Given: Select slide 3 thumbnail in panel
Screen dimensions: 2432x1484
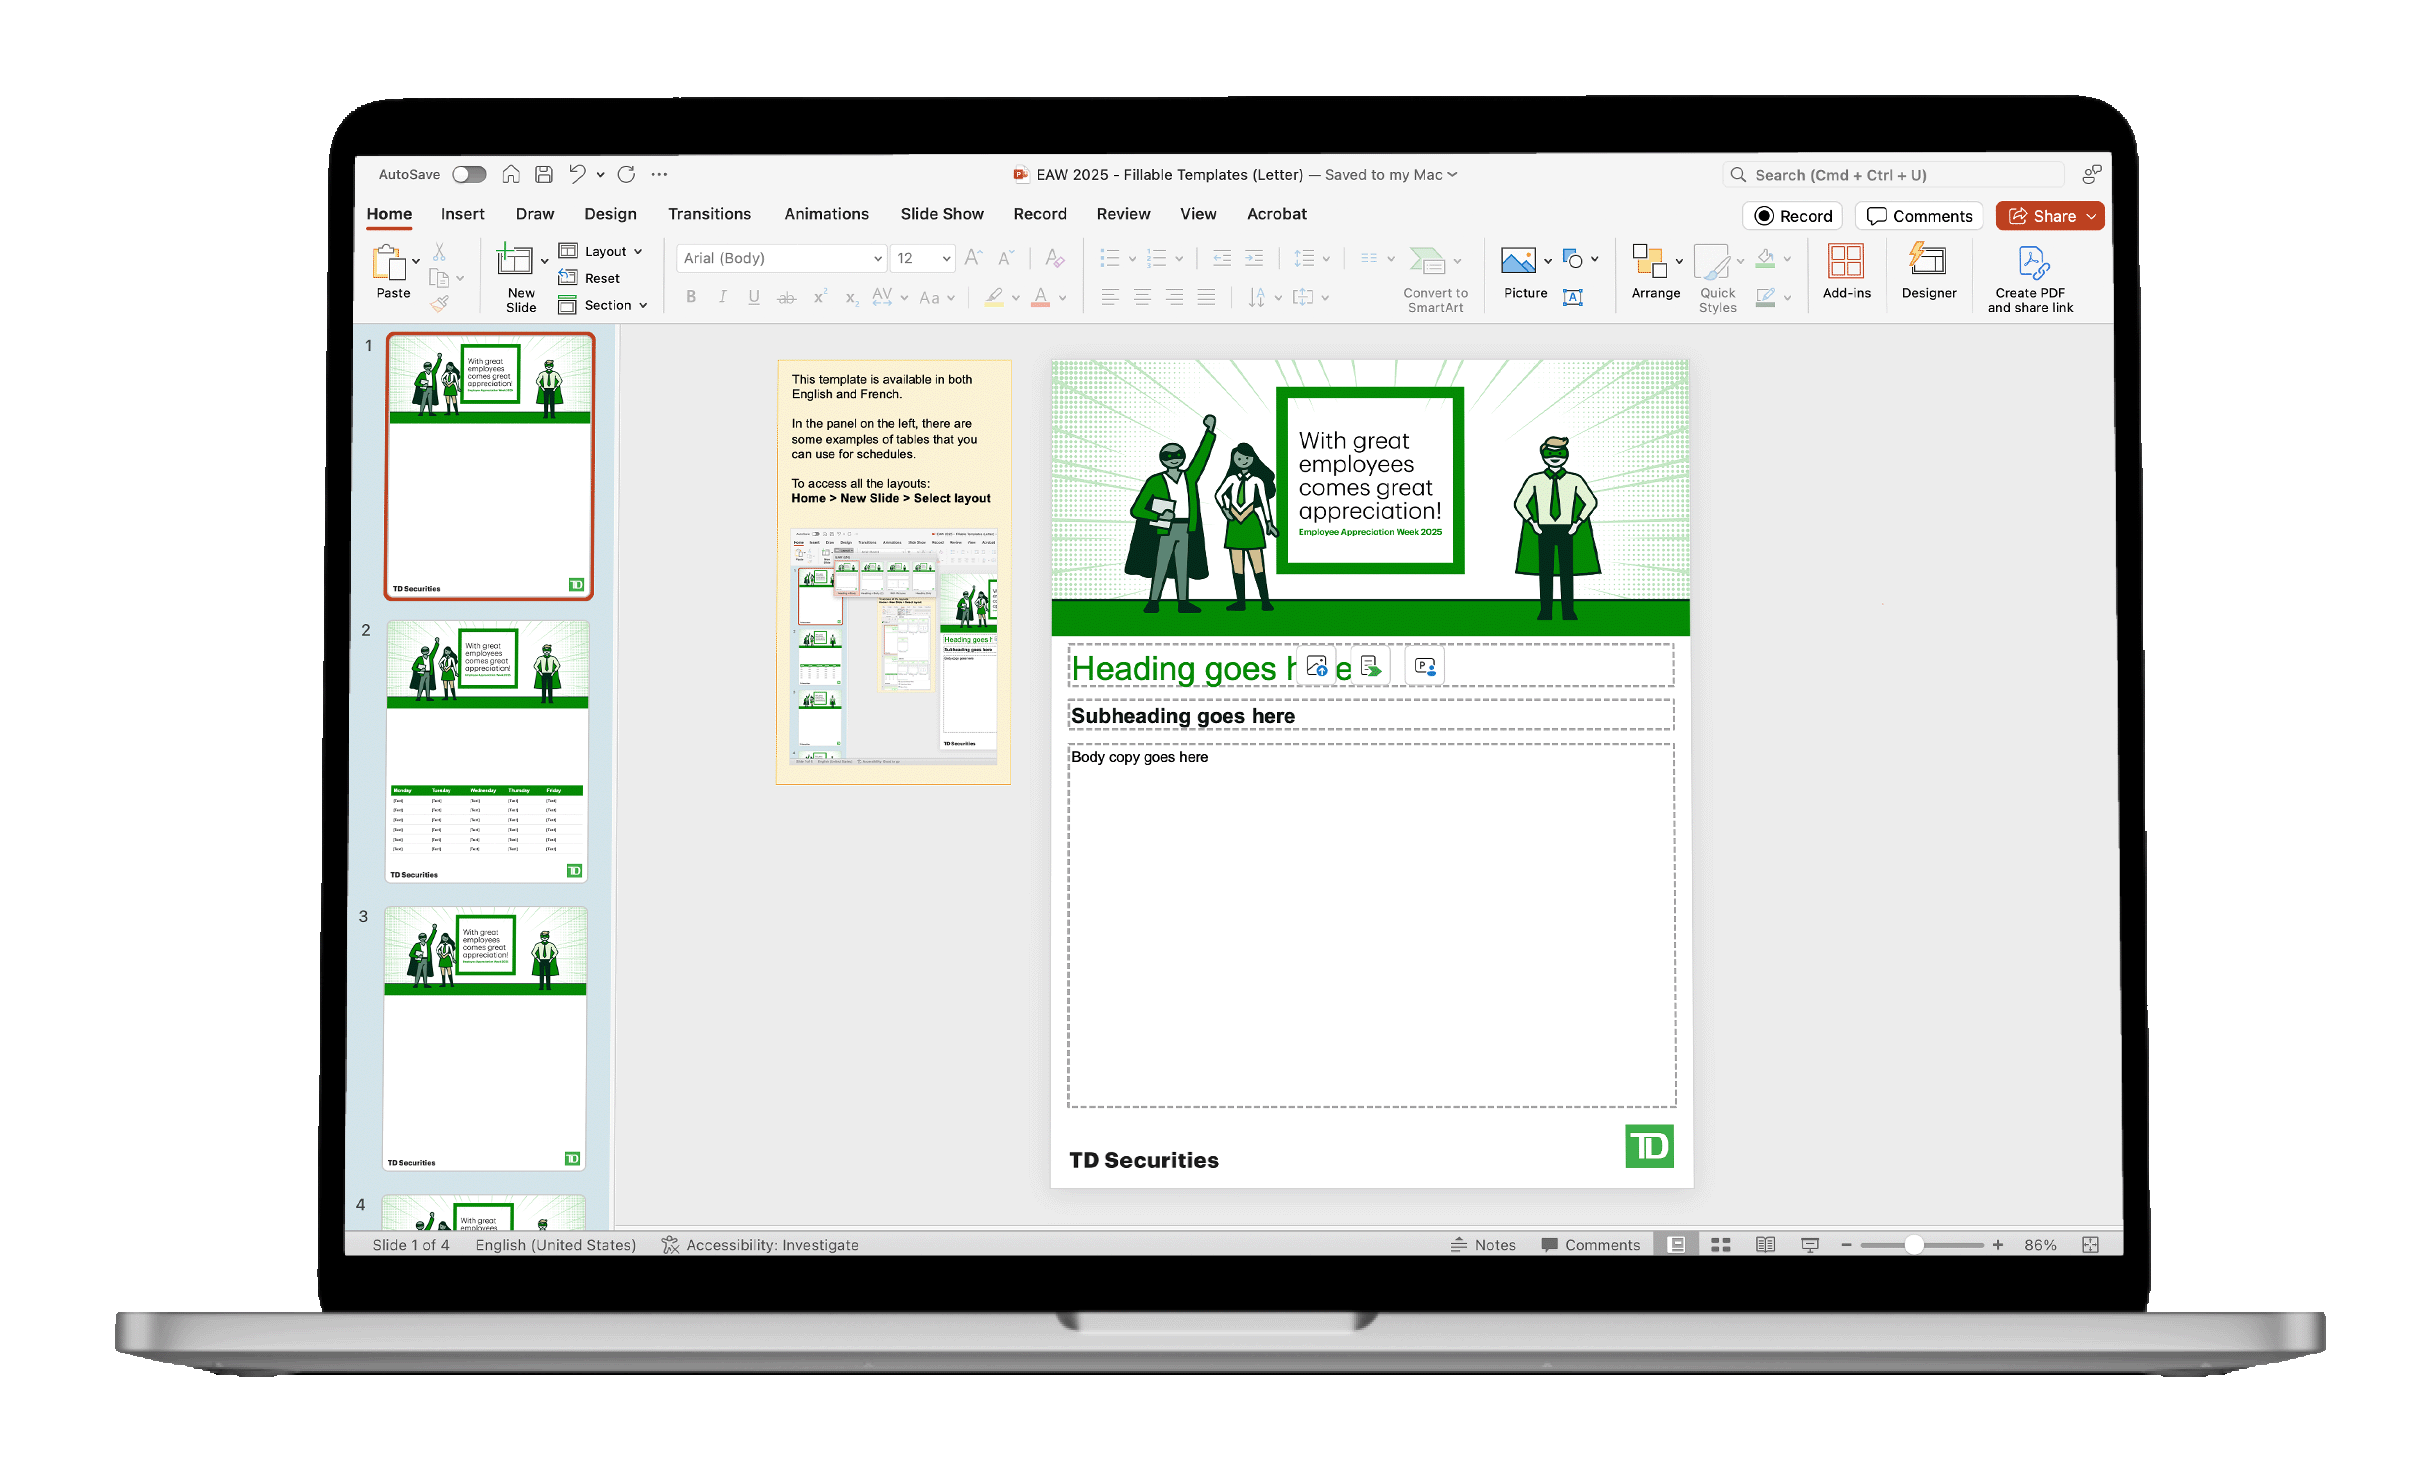Looking at the screenshot, I should coord(484,1040).
